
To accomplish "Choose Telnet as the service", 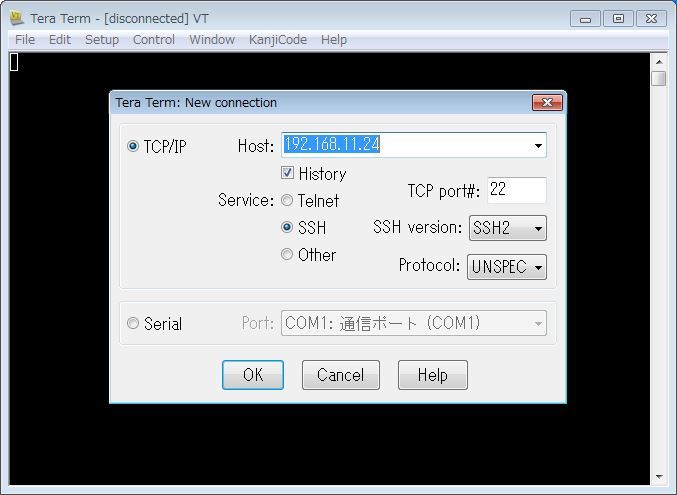I will pyautogui.click(x=287, y=200).
